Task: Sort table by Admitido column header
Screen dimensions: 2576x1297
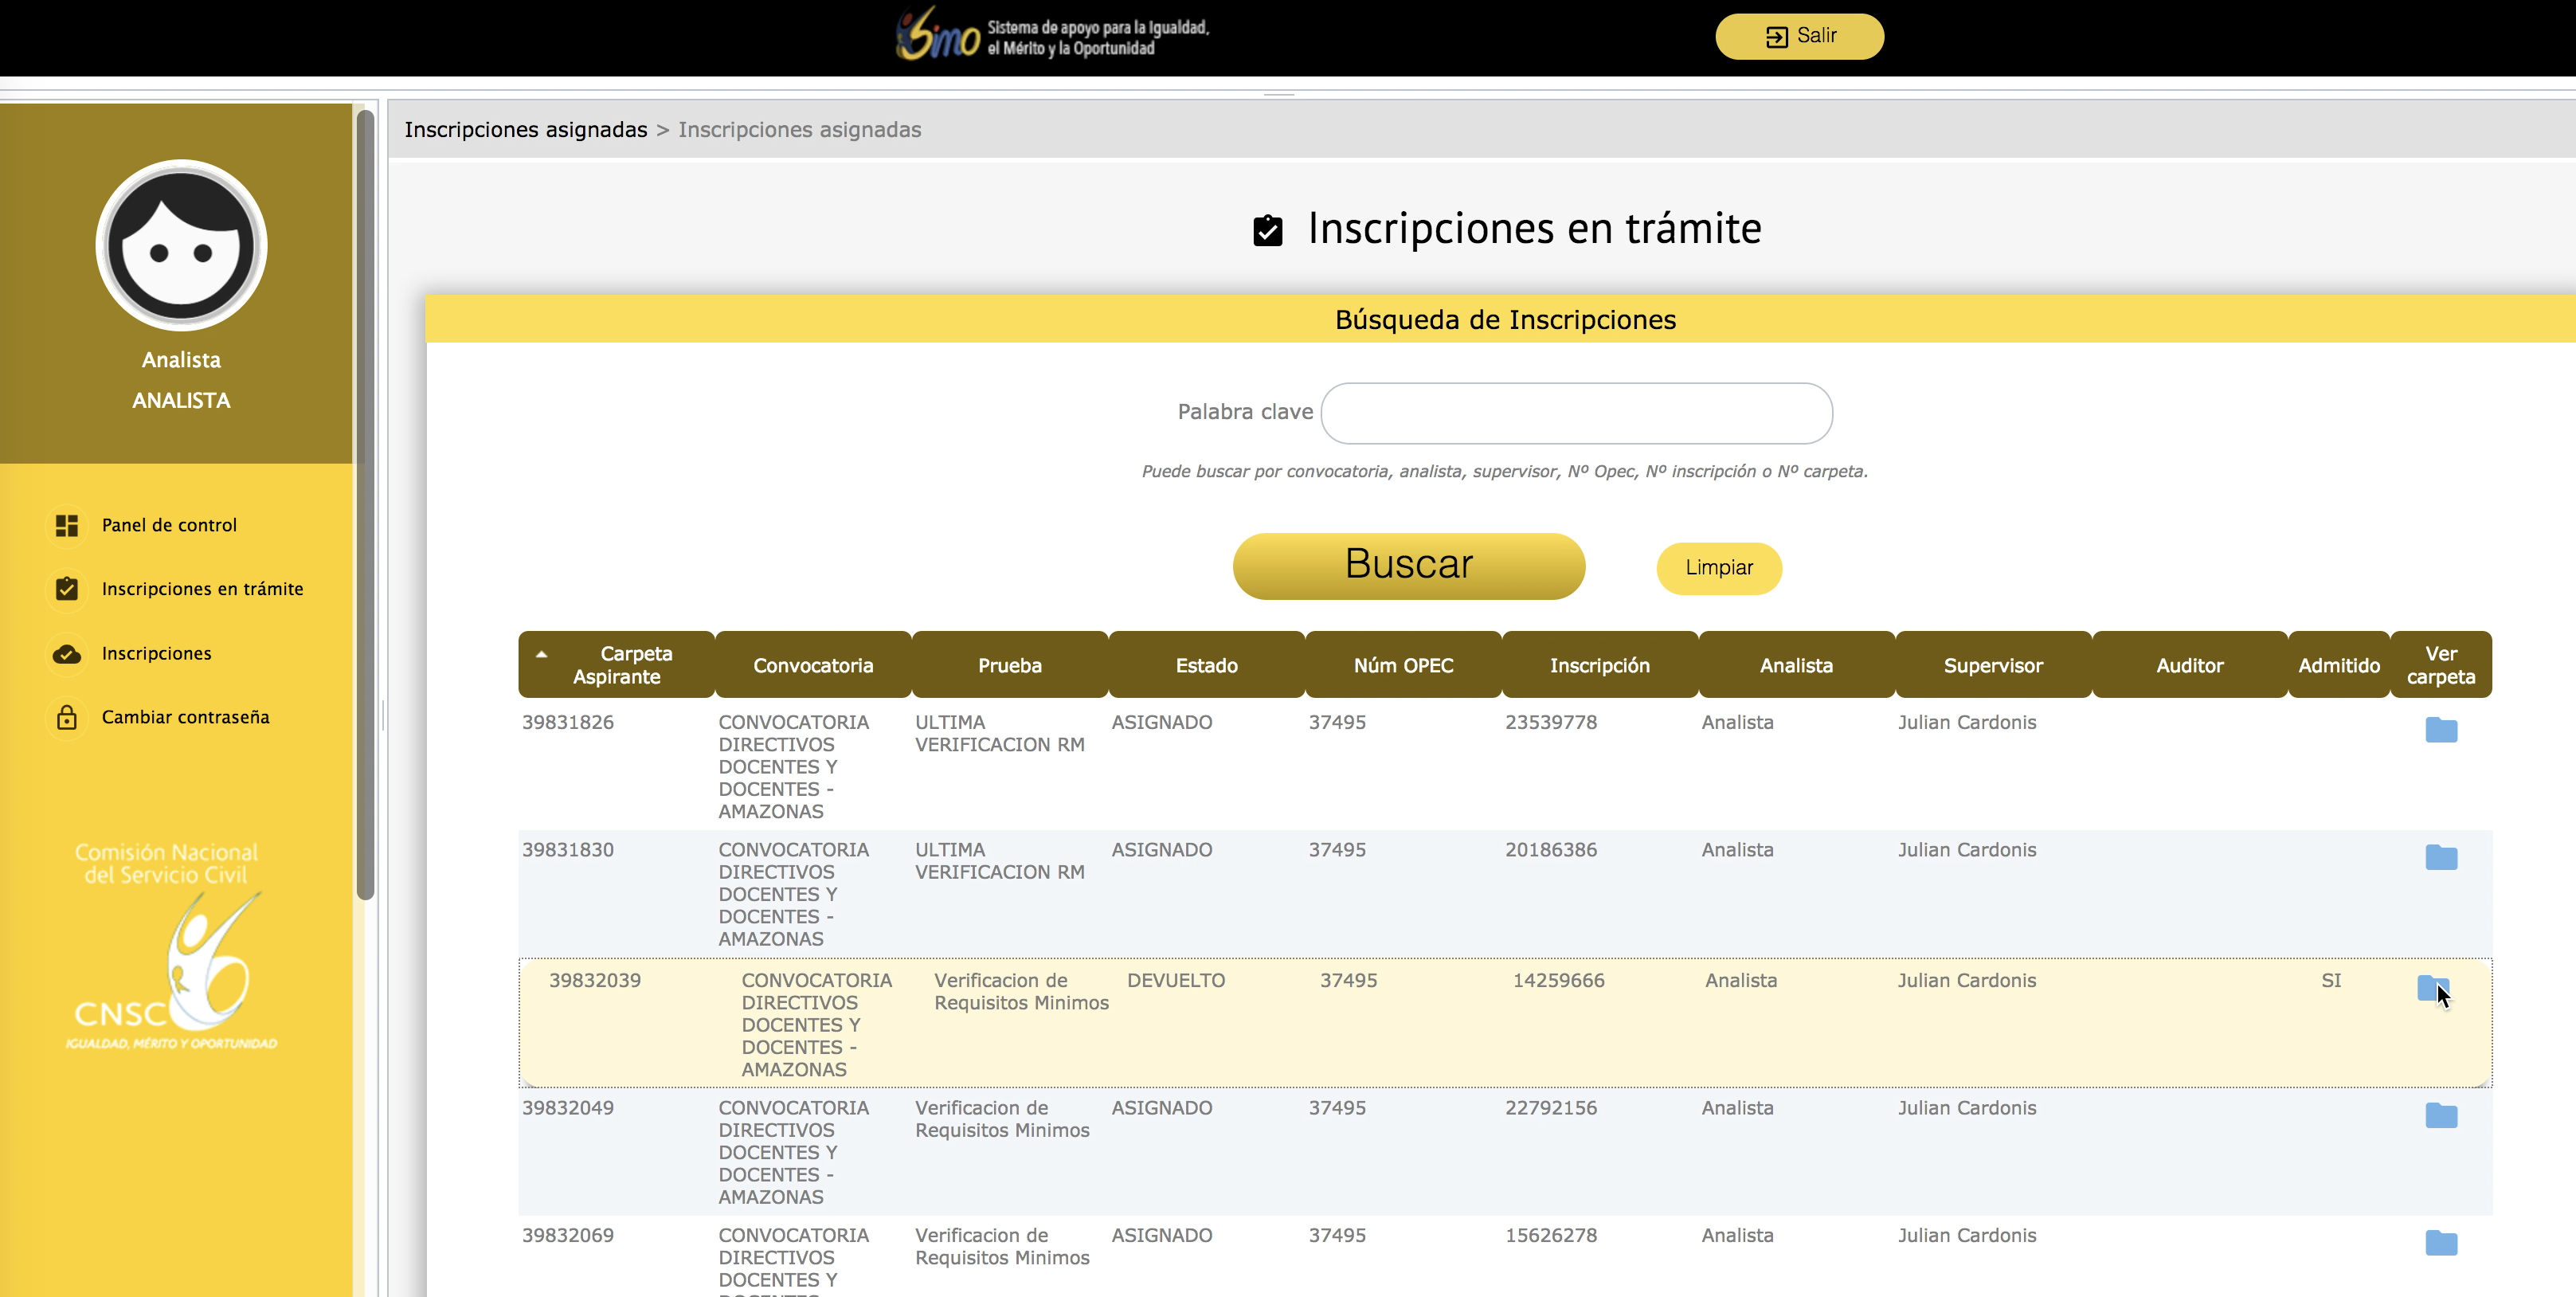Action: coord(2338,665)
